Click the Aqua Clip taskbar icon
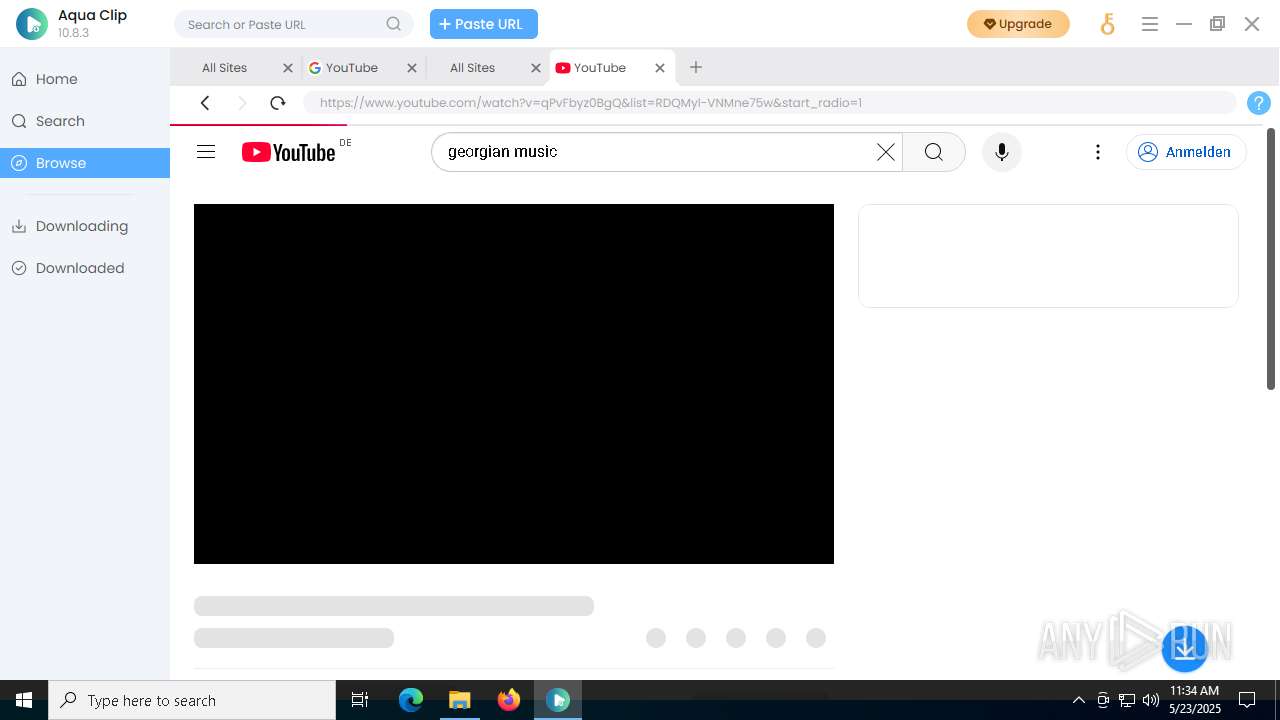Screen dimensions: 1280x720 point(558,700)
